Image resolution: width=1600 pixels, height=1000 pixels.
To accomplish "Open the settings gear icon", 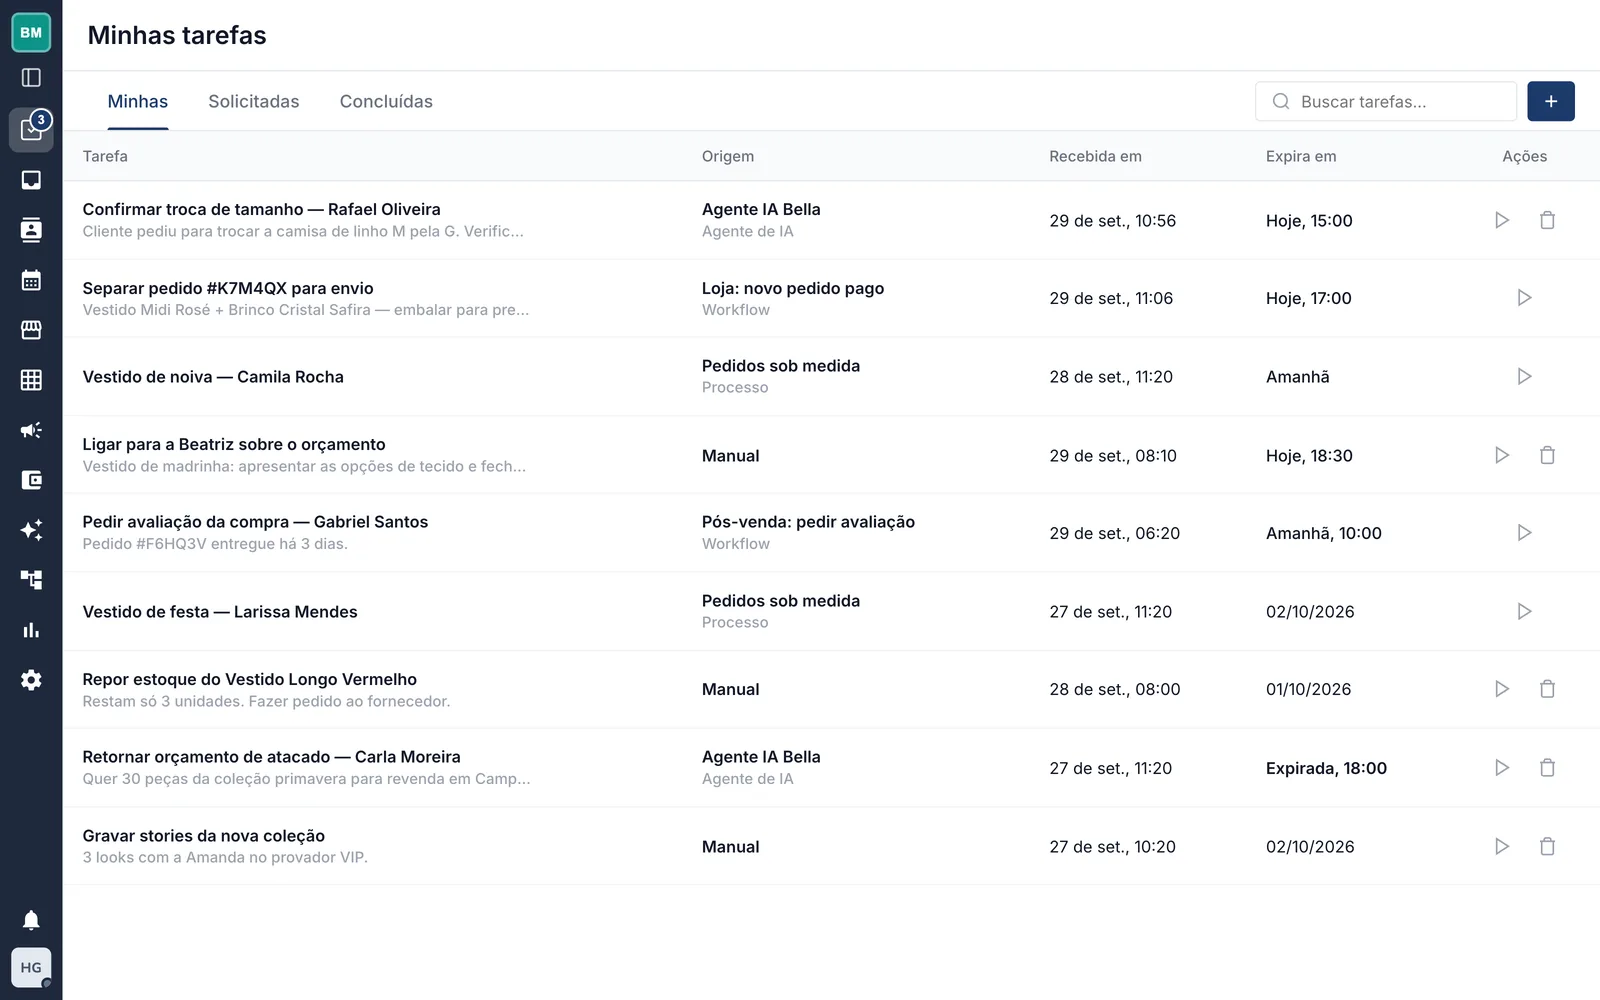I will [x=31, y=680].
